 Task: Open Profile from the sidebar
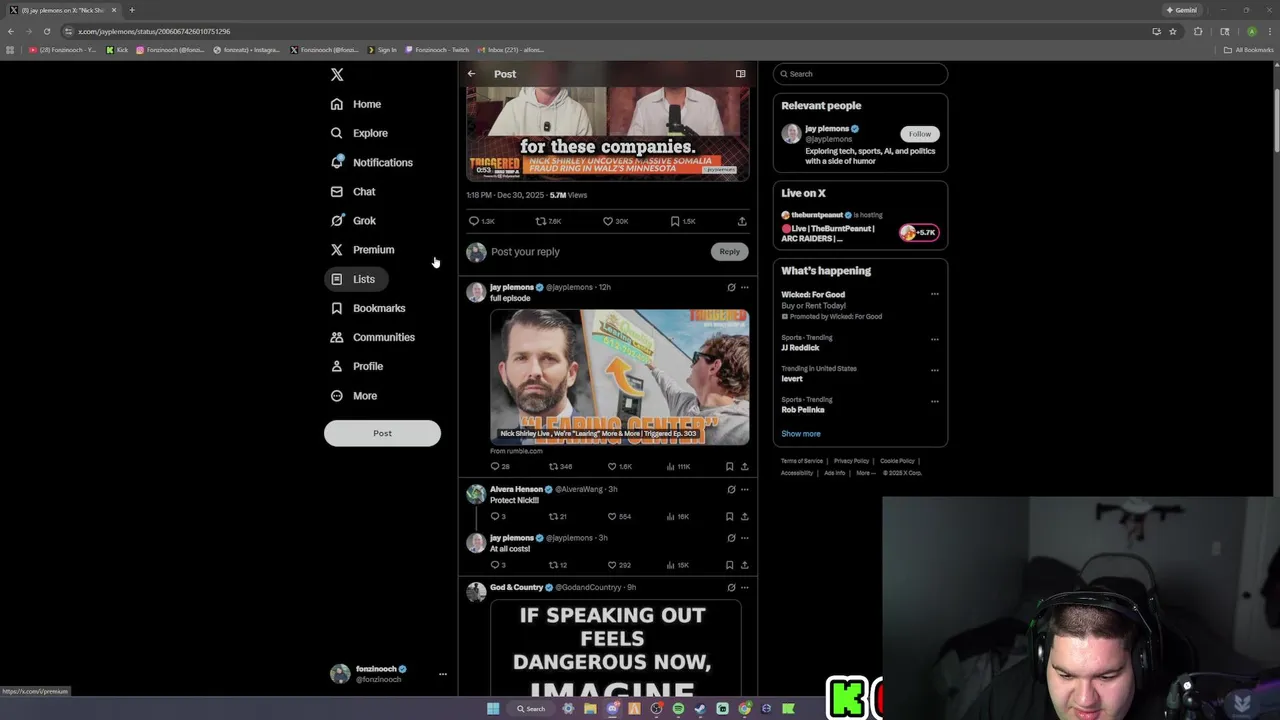pyautogui.click(x=357, y=366)
